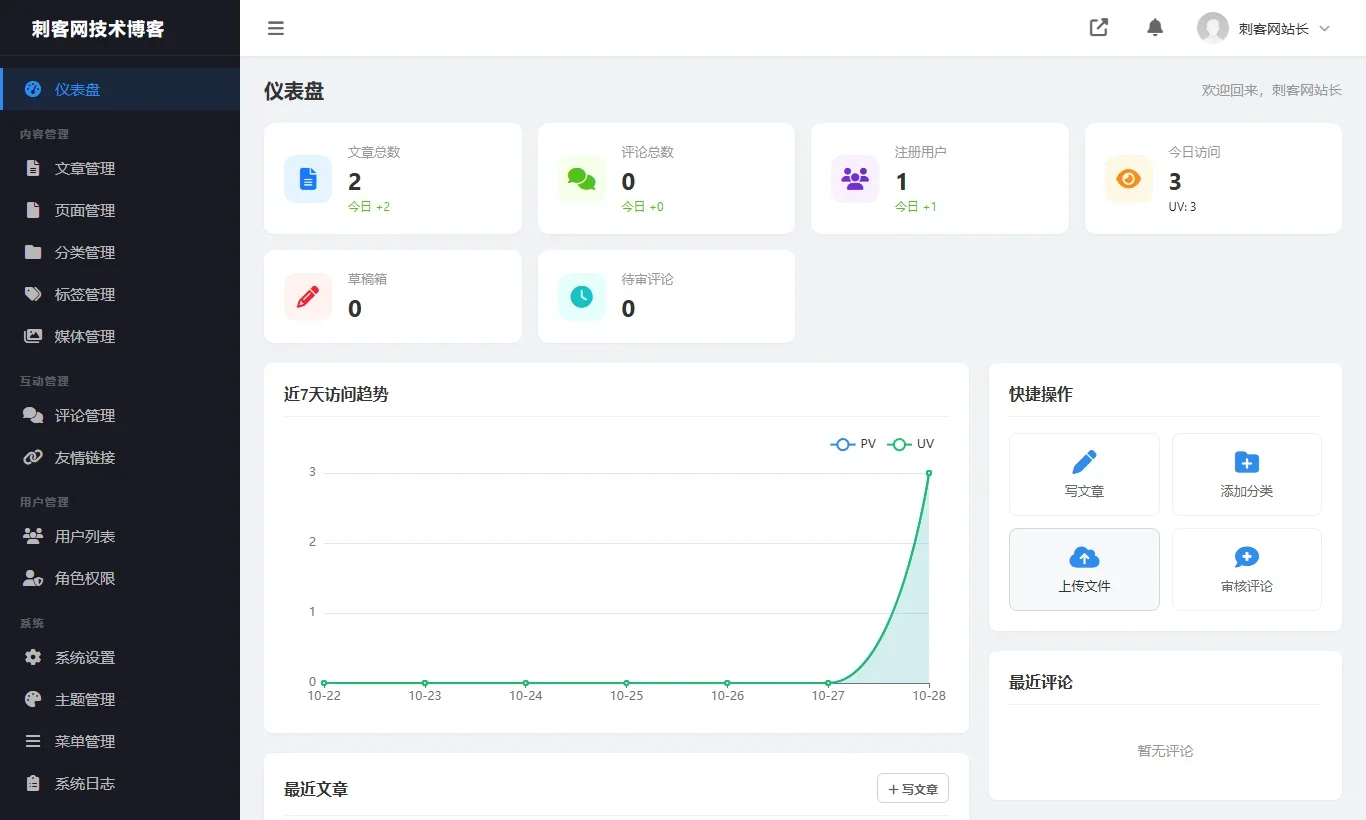Open 用户列表 in sidebar

[x=120, y=537]
